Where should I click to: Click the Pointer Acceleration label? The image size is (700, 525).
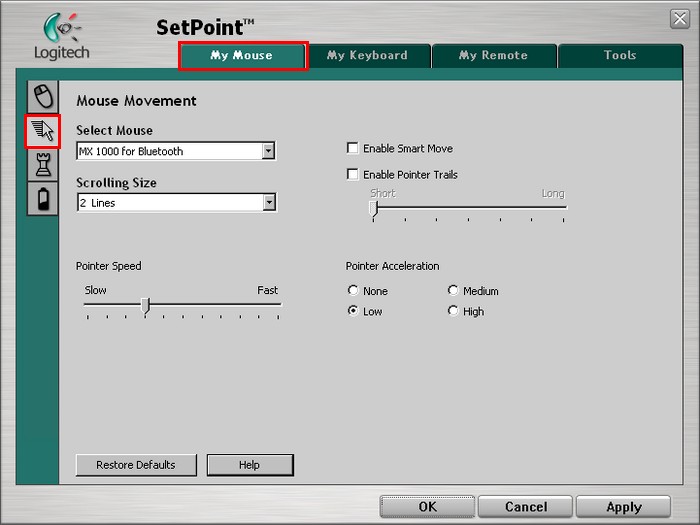click(392, 266)
